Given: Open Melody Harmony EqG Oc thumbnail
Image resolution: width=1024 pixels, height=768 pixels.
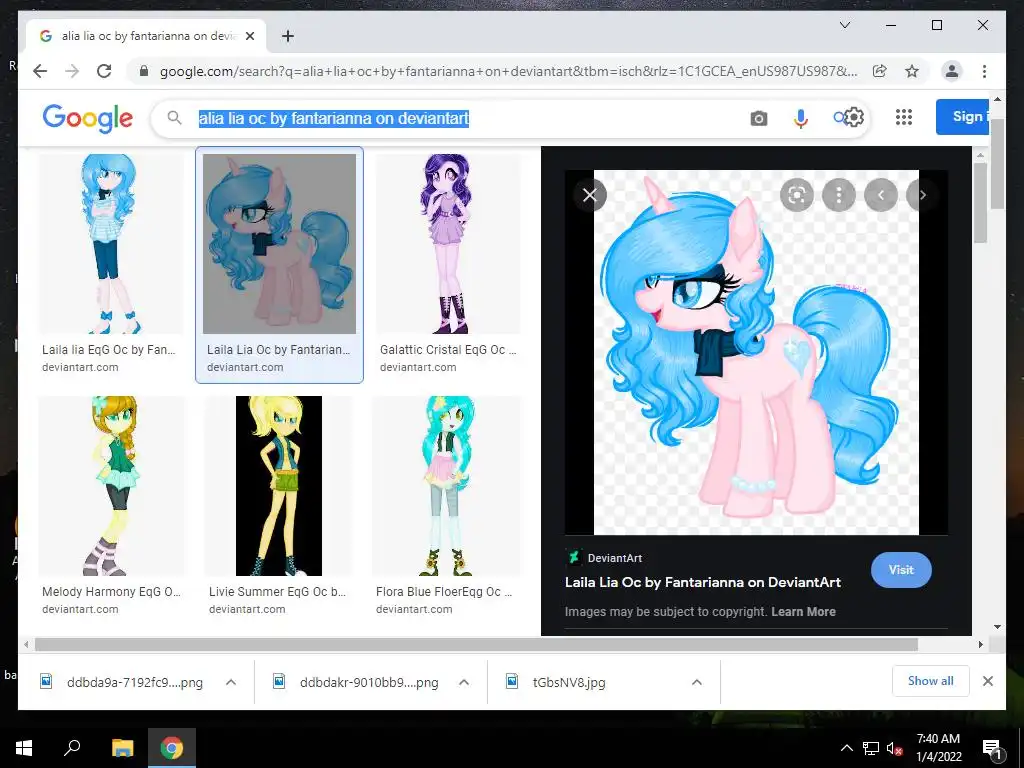Looking at the screenshot, I should (110, 486).
